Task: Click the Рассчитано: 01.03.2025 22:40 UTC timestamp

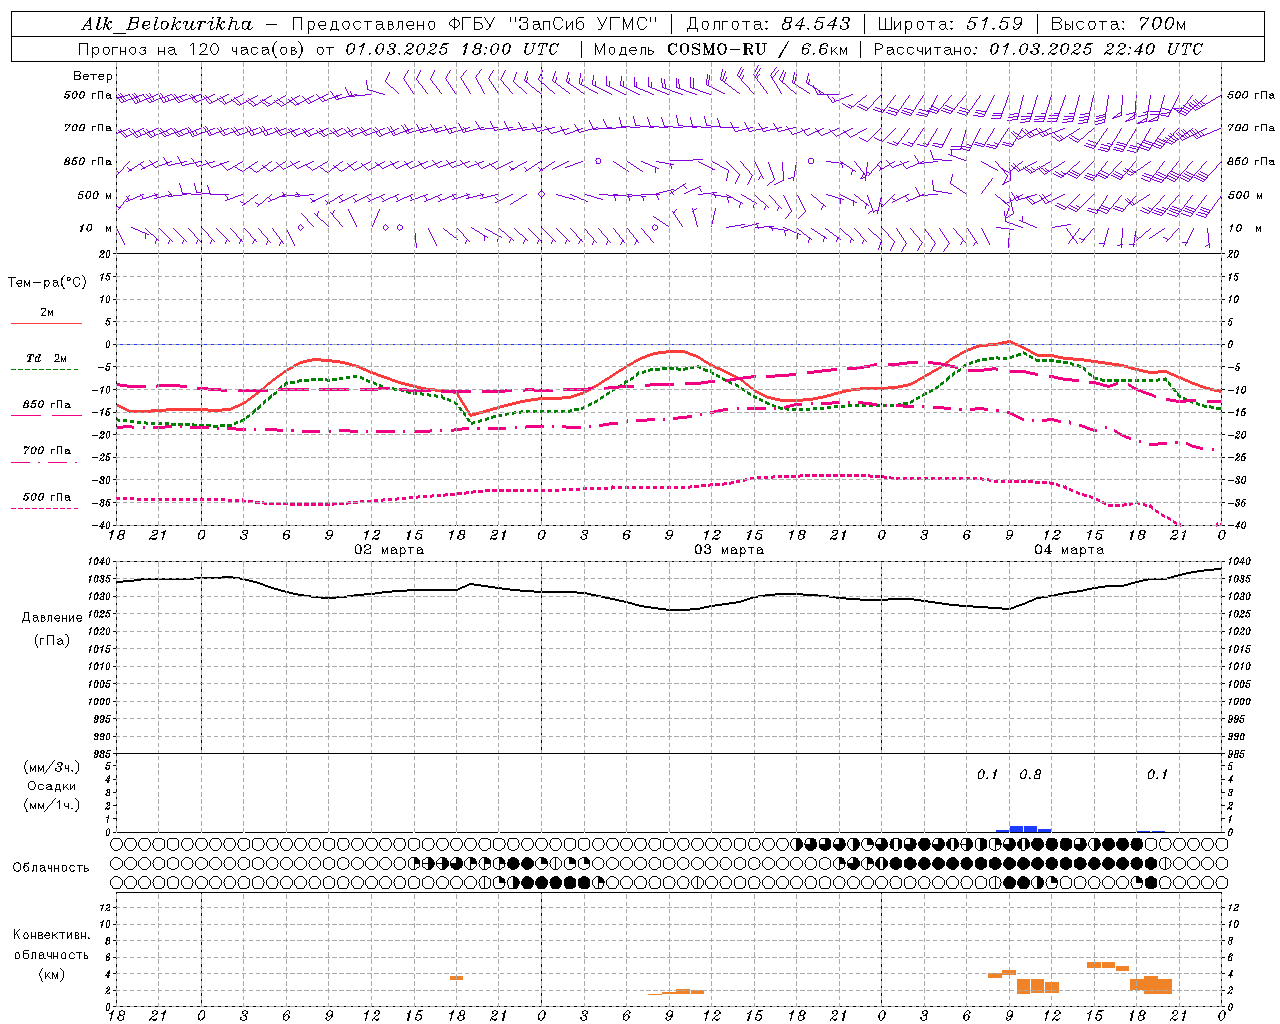Action: pyautogui.click(x=1038, y=49)
